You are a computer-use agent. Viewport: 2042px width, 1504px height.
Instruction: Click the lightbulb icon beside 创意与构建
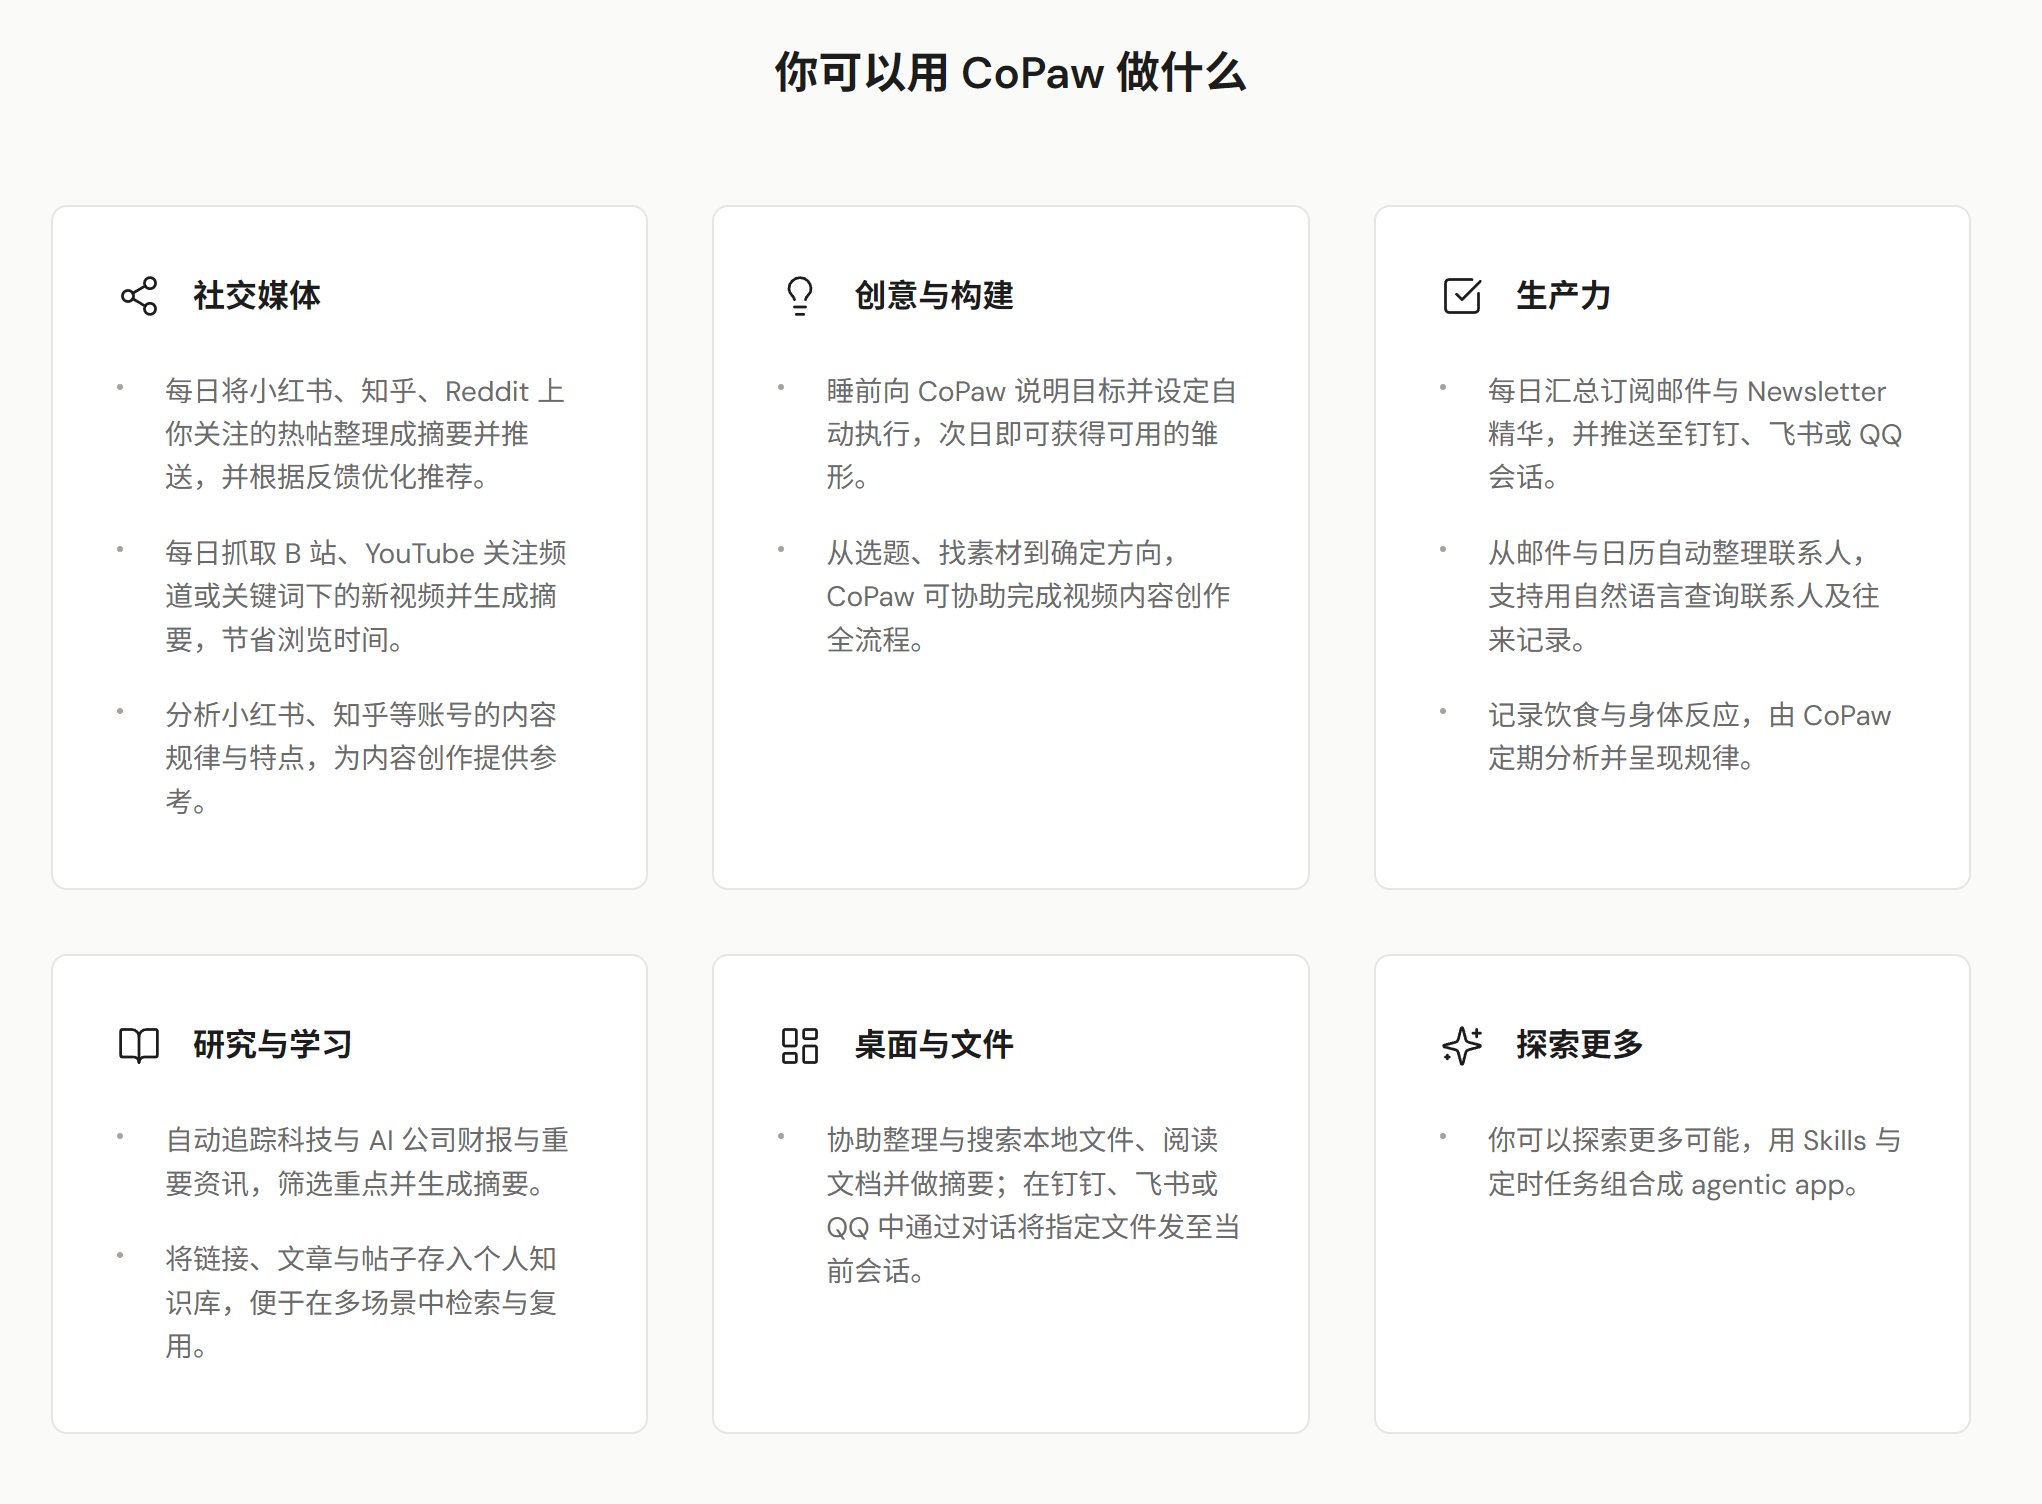click(800, 296)
